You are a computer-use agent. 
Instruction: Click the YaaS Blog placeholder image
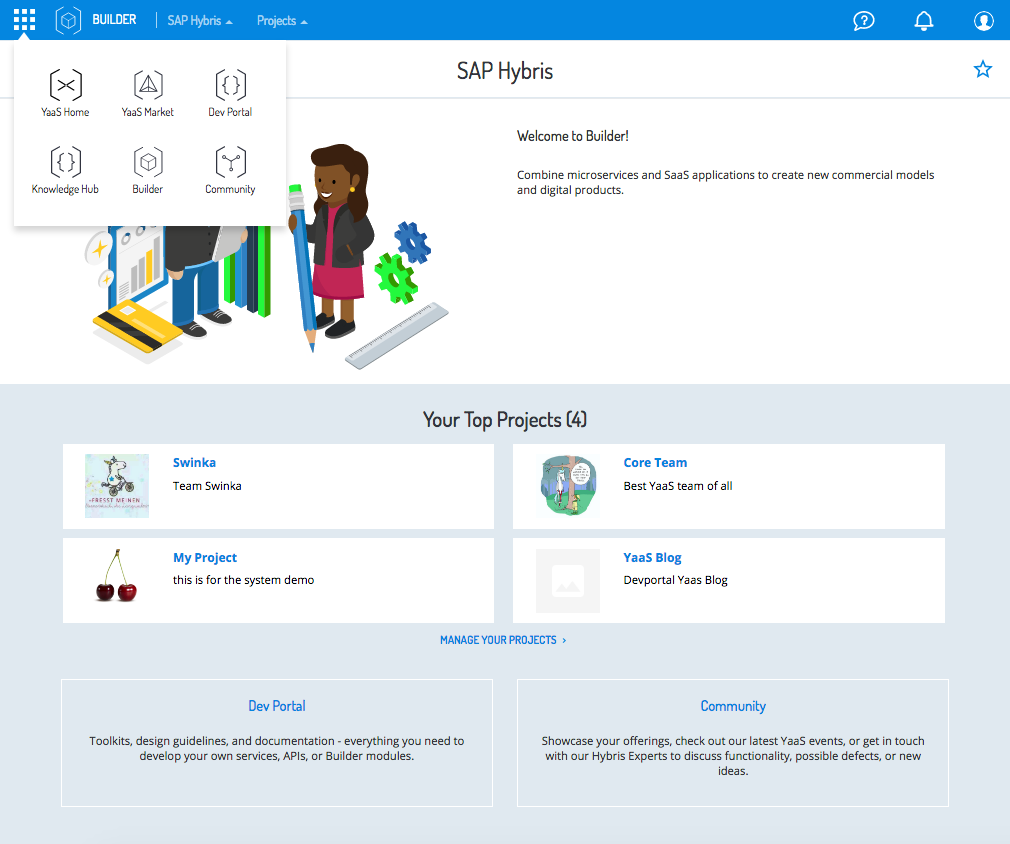click(567, 580)
